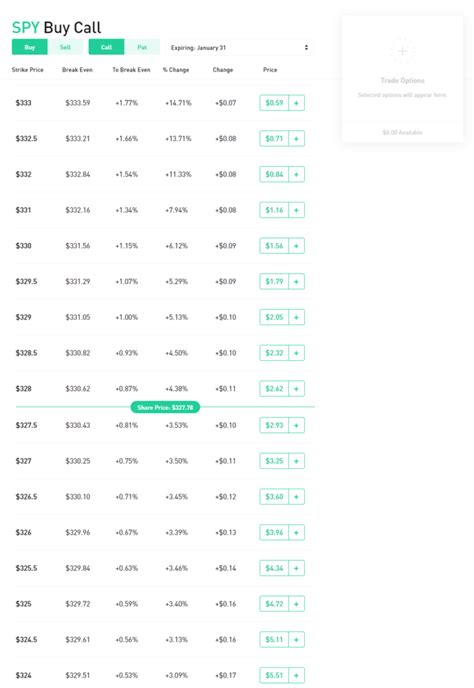Screen dimensions: 474x688
Task: Click the Share Price $327.78 marker
Action: click(165, 408)
